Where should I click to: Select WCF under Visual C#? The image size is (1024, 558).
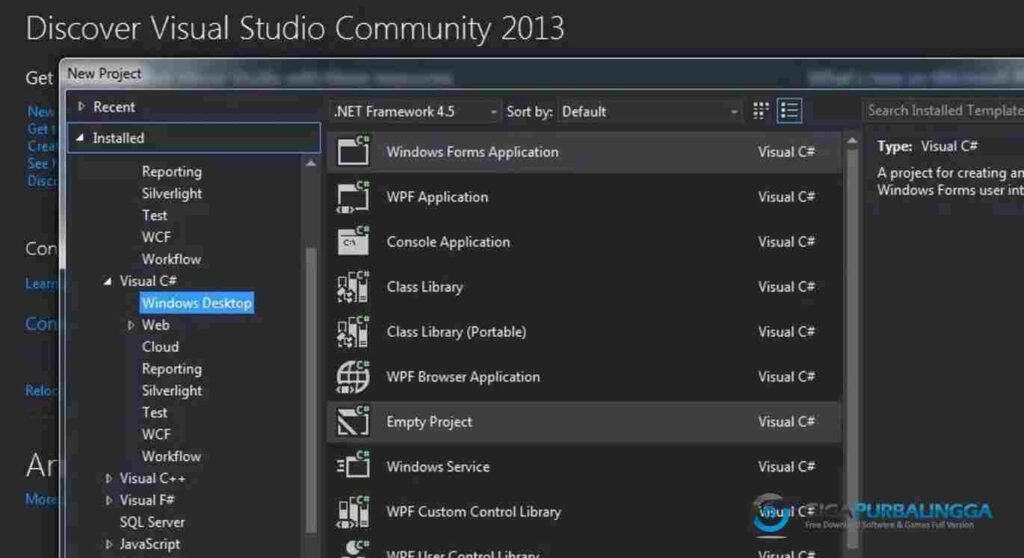pos(156,435)
